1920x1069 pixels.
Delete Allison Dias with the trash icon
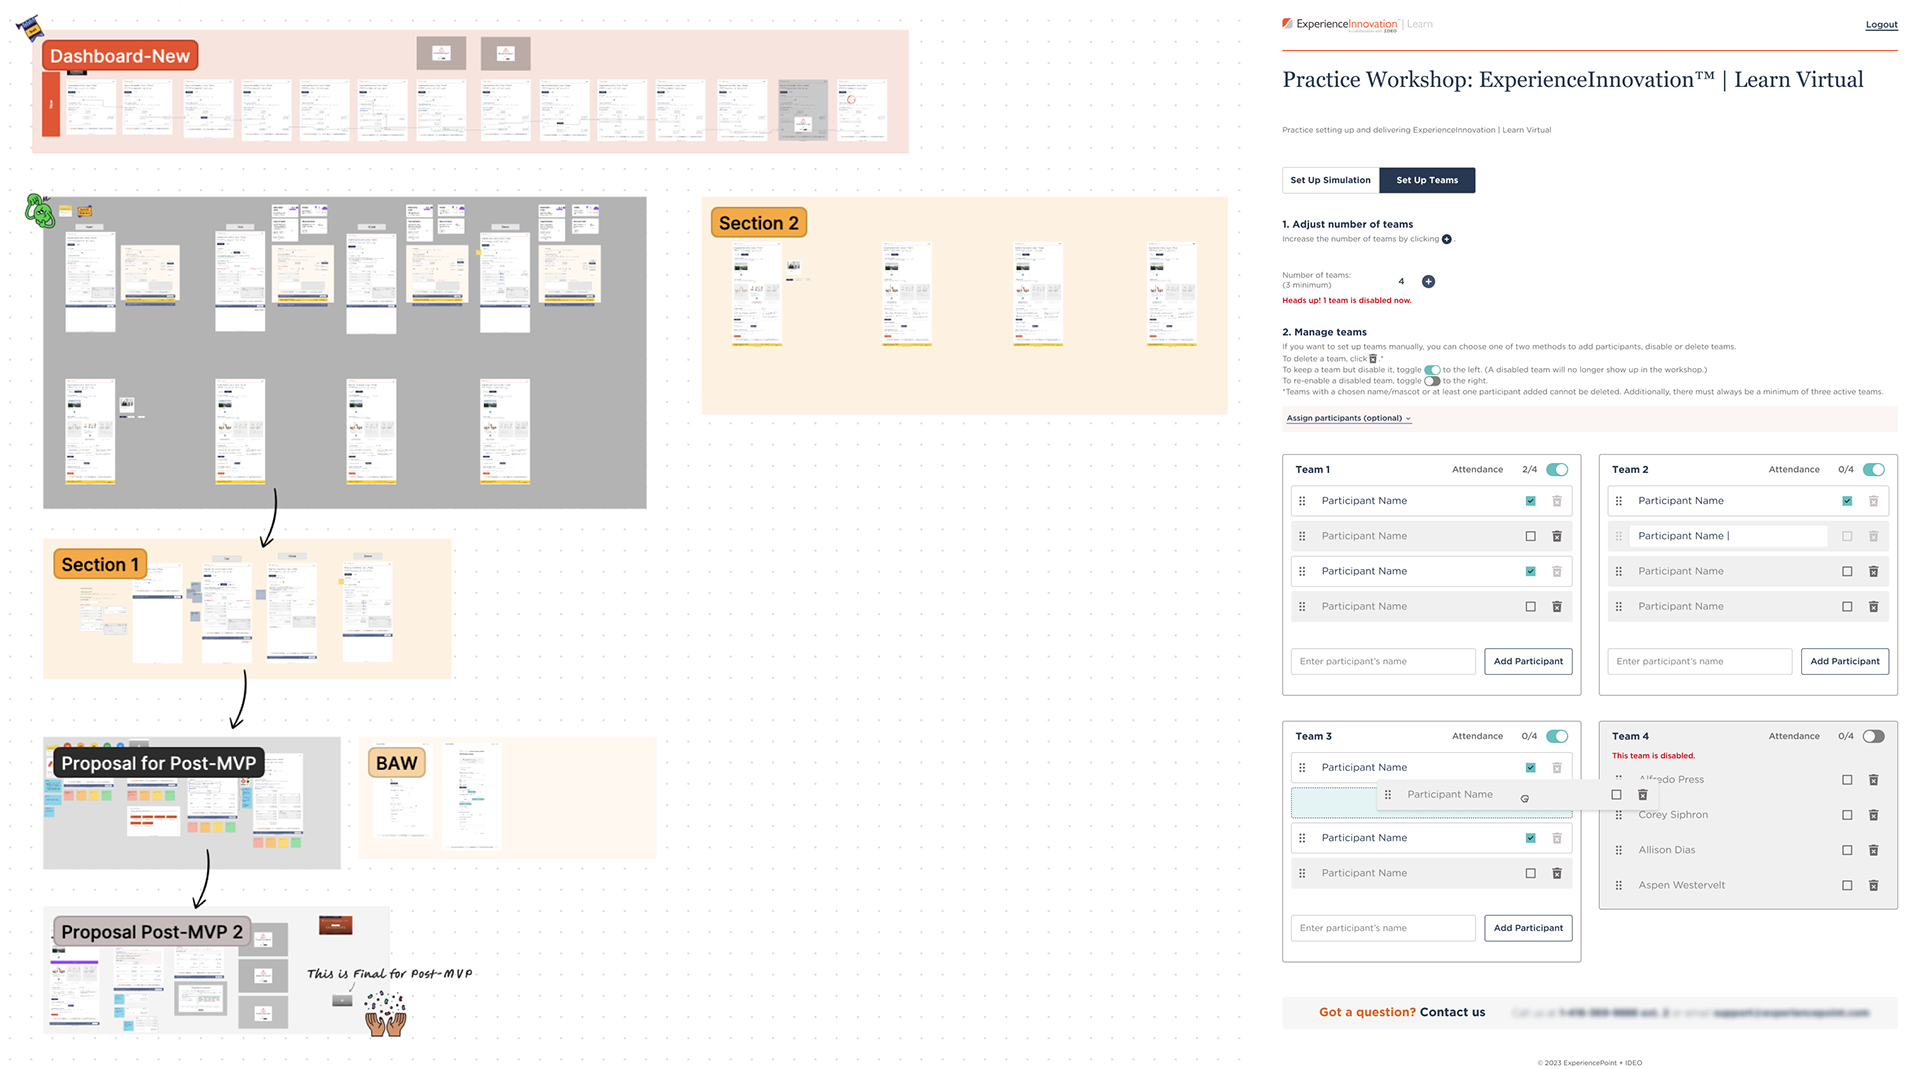1874,851
